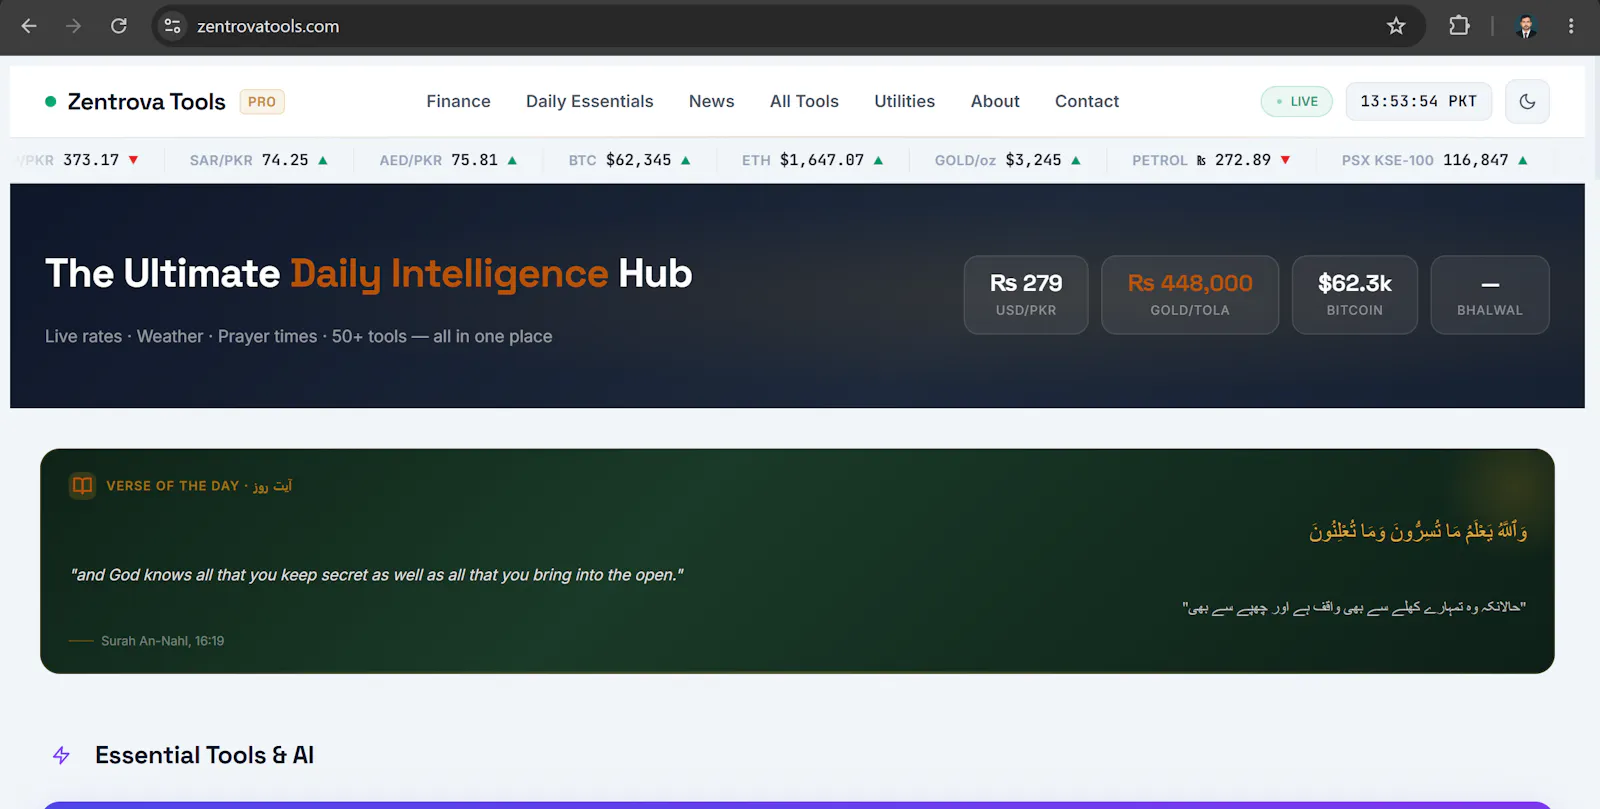Image resolution: width=1600 pixels, height=809 pixels.
Task: Open the BITCOIN $62.3k card
Action: pos(1355,295)
